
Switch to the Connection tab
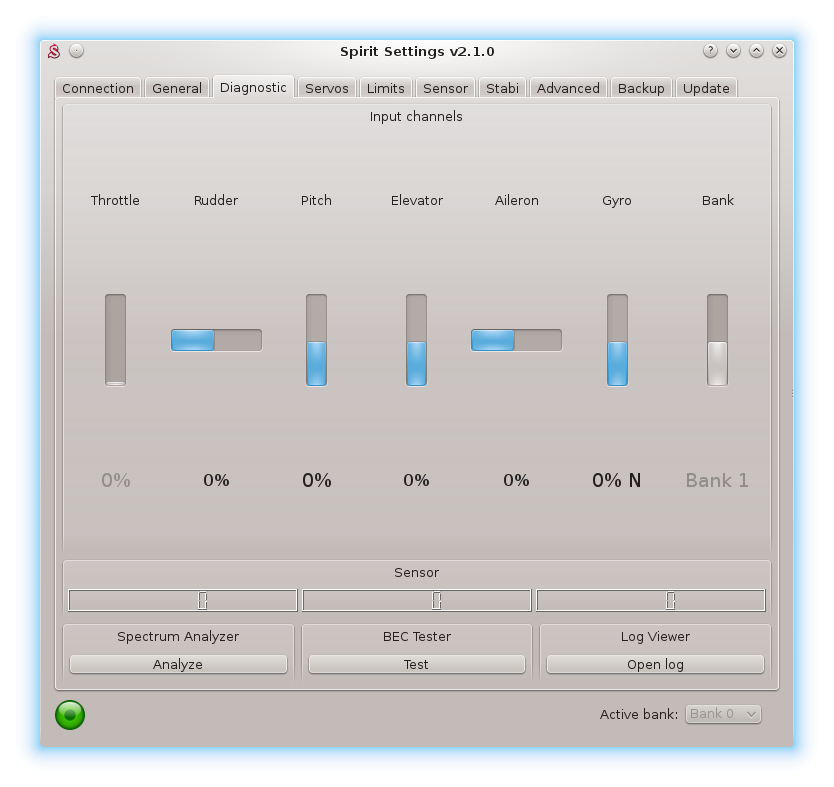point(98,88)
